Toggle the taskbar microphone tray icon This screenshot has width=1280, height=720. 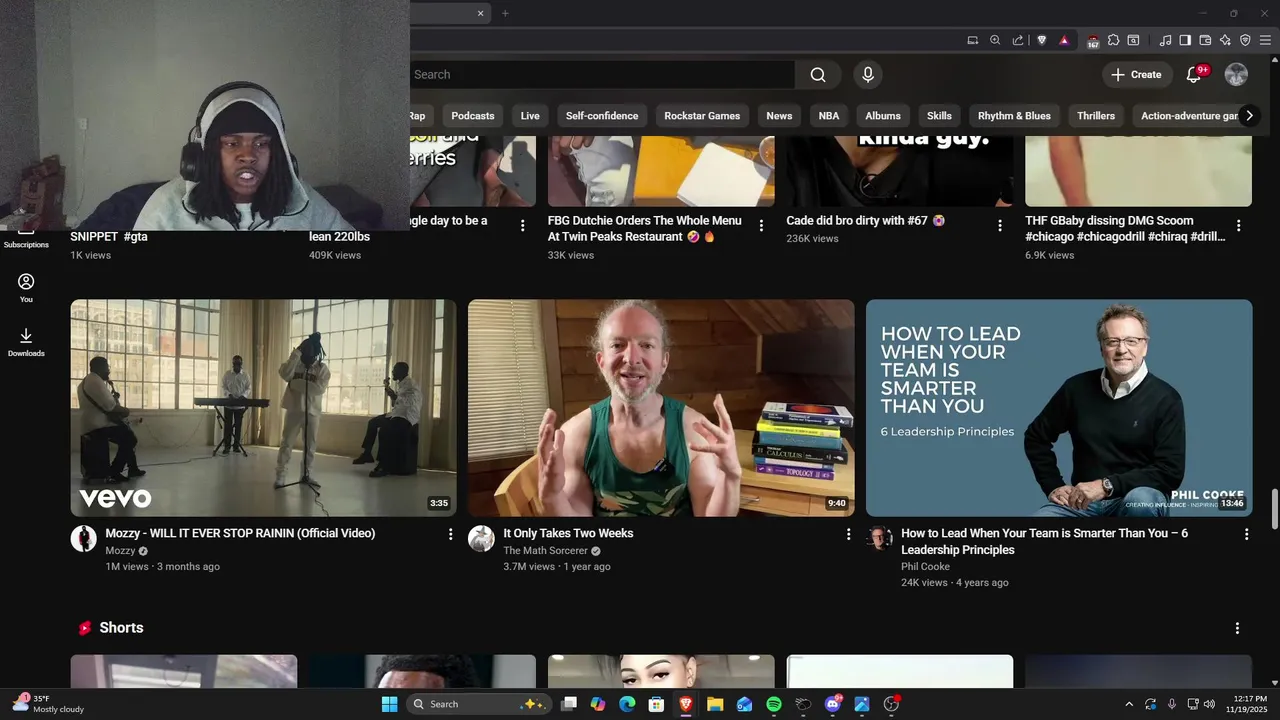pyautogui.click(x=1172, y=704)
